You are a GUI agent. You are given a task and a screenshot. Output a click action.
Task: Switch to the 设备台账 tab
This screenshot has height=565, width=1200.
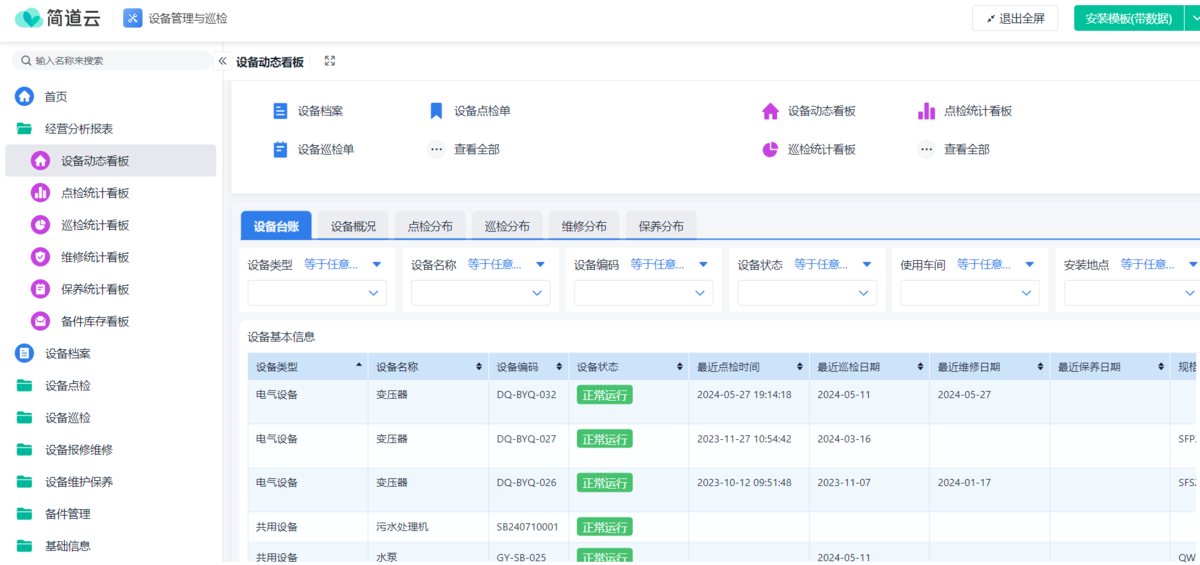click(x=276, y=226)
